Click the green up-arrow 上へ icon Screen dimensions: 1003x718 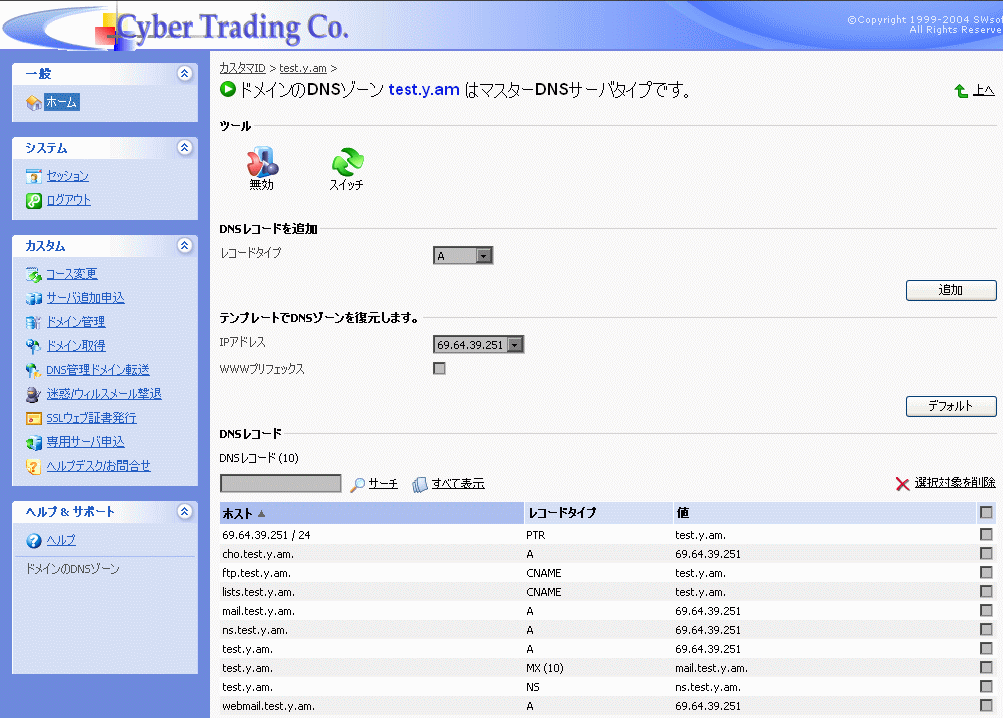961,91
